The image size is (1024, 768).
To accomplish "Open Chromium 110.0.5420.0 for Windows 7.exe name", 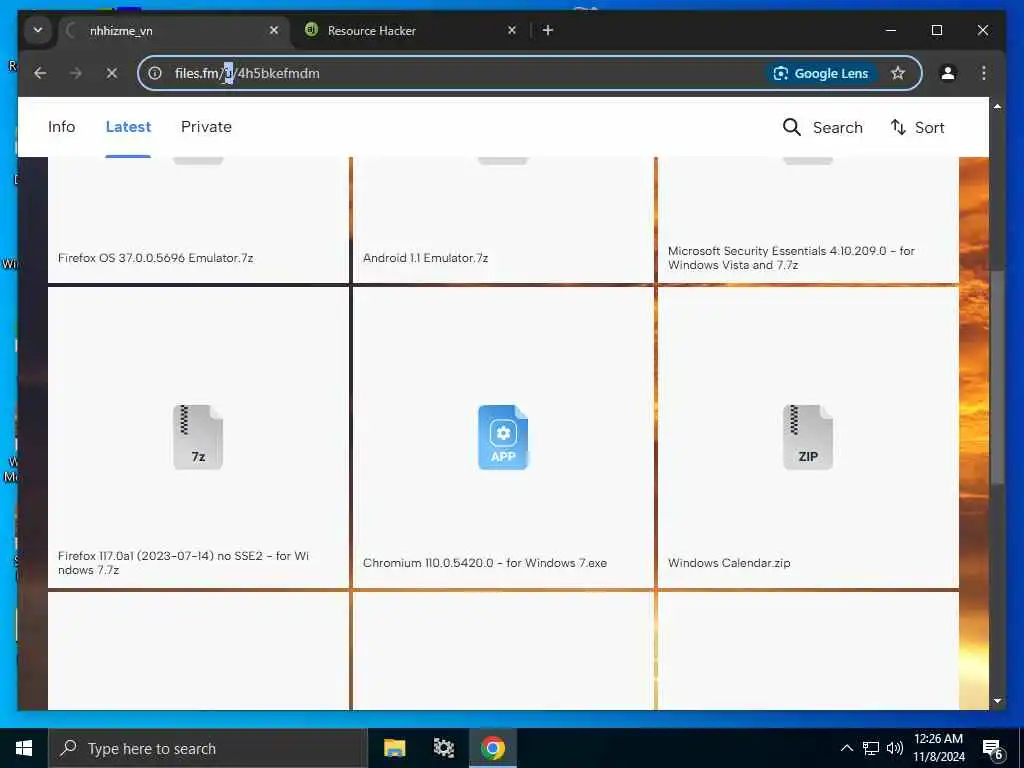I will 485,563.
